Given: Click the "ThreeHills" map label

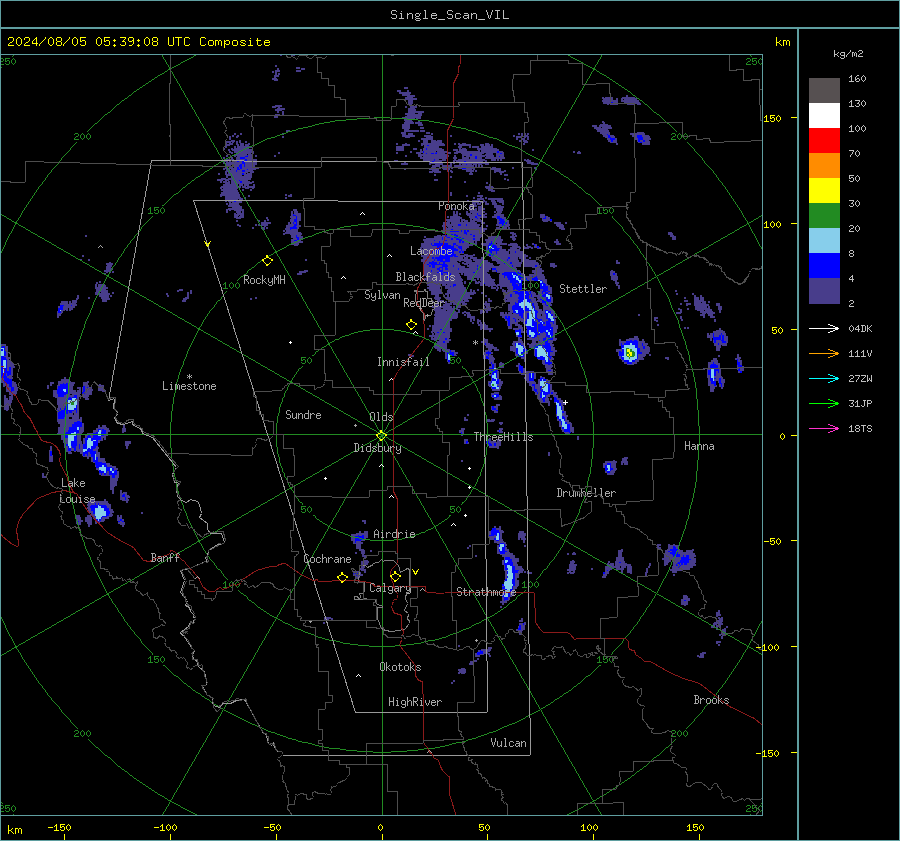Looking at the screenshot, I should coord(503,437).
